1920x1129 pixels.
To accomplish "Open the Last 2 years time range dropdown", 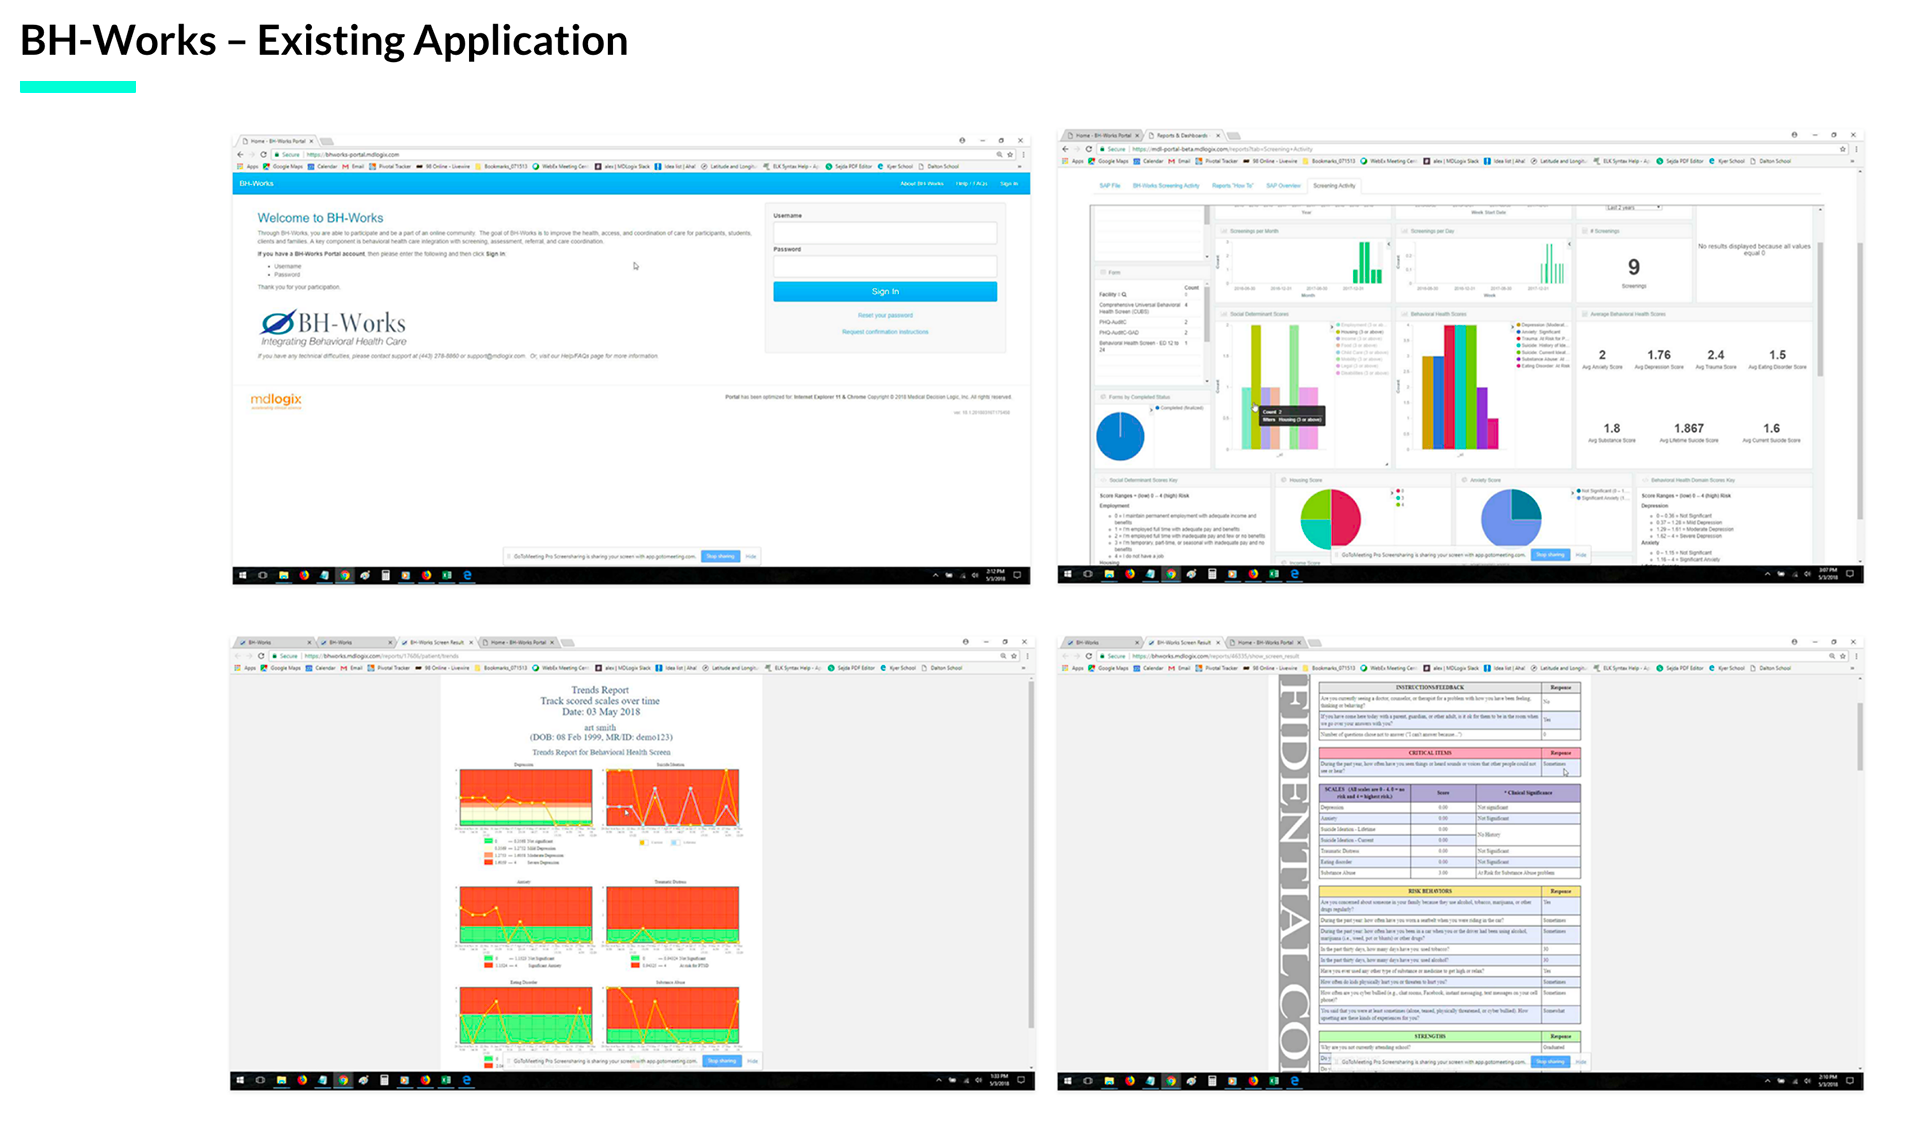I will point(1633,207).
